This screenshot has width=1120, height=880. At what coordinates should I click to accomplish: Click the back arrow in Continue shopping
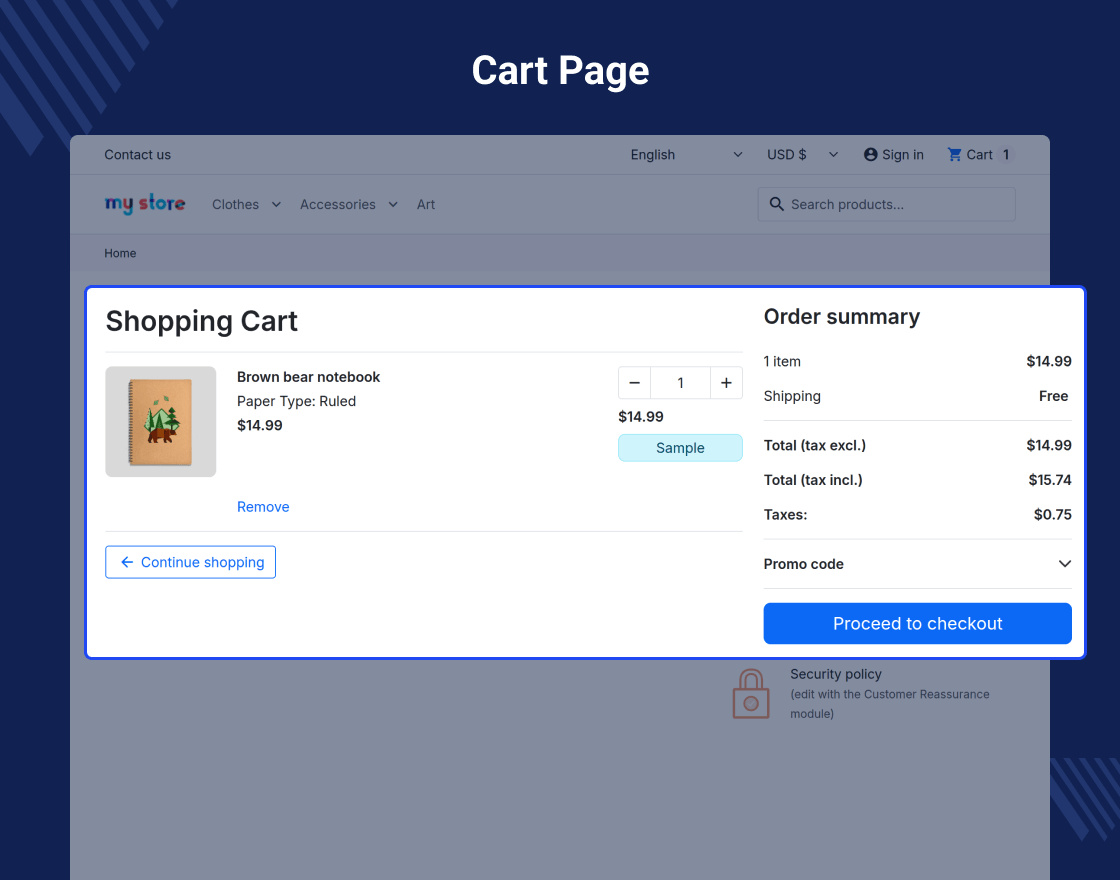tap(127, 562)
